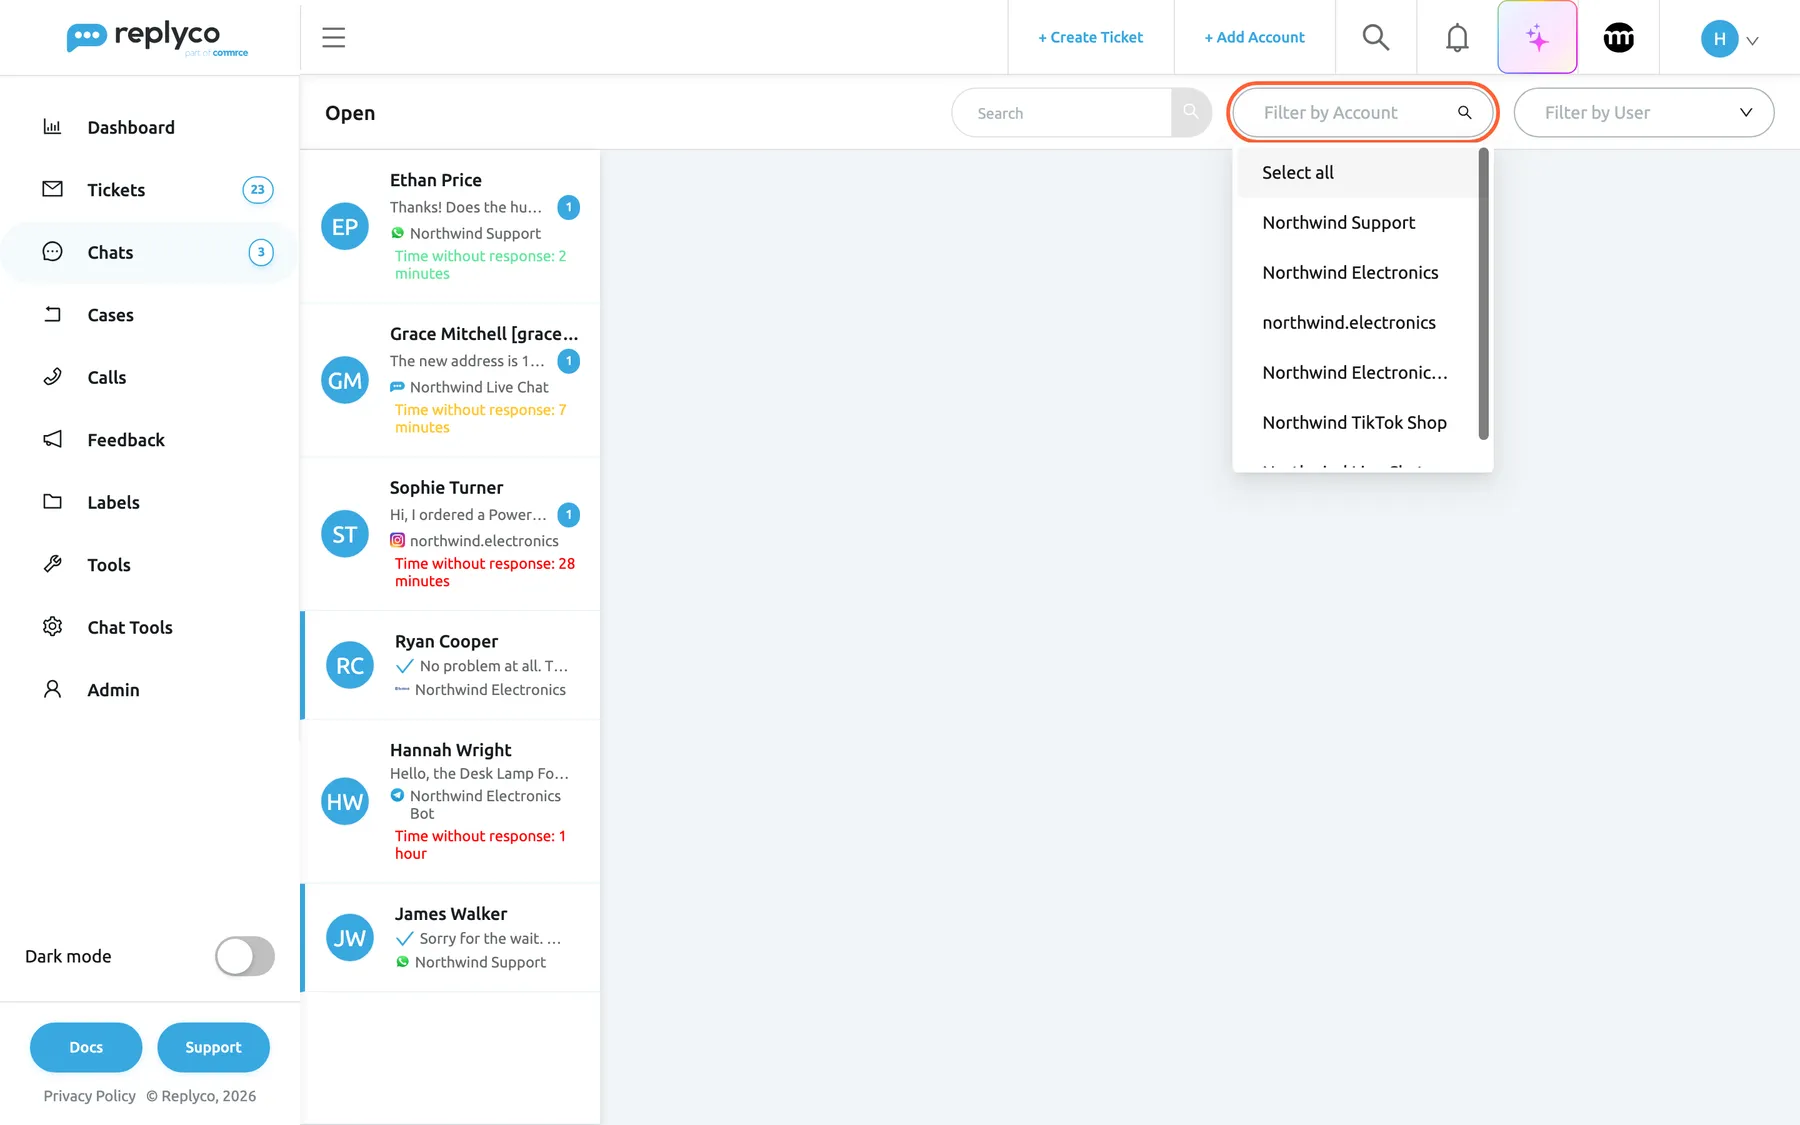Click the Support button
Screen dimensions: 1800x1125
tap(213, 1047)
